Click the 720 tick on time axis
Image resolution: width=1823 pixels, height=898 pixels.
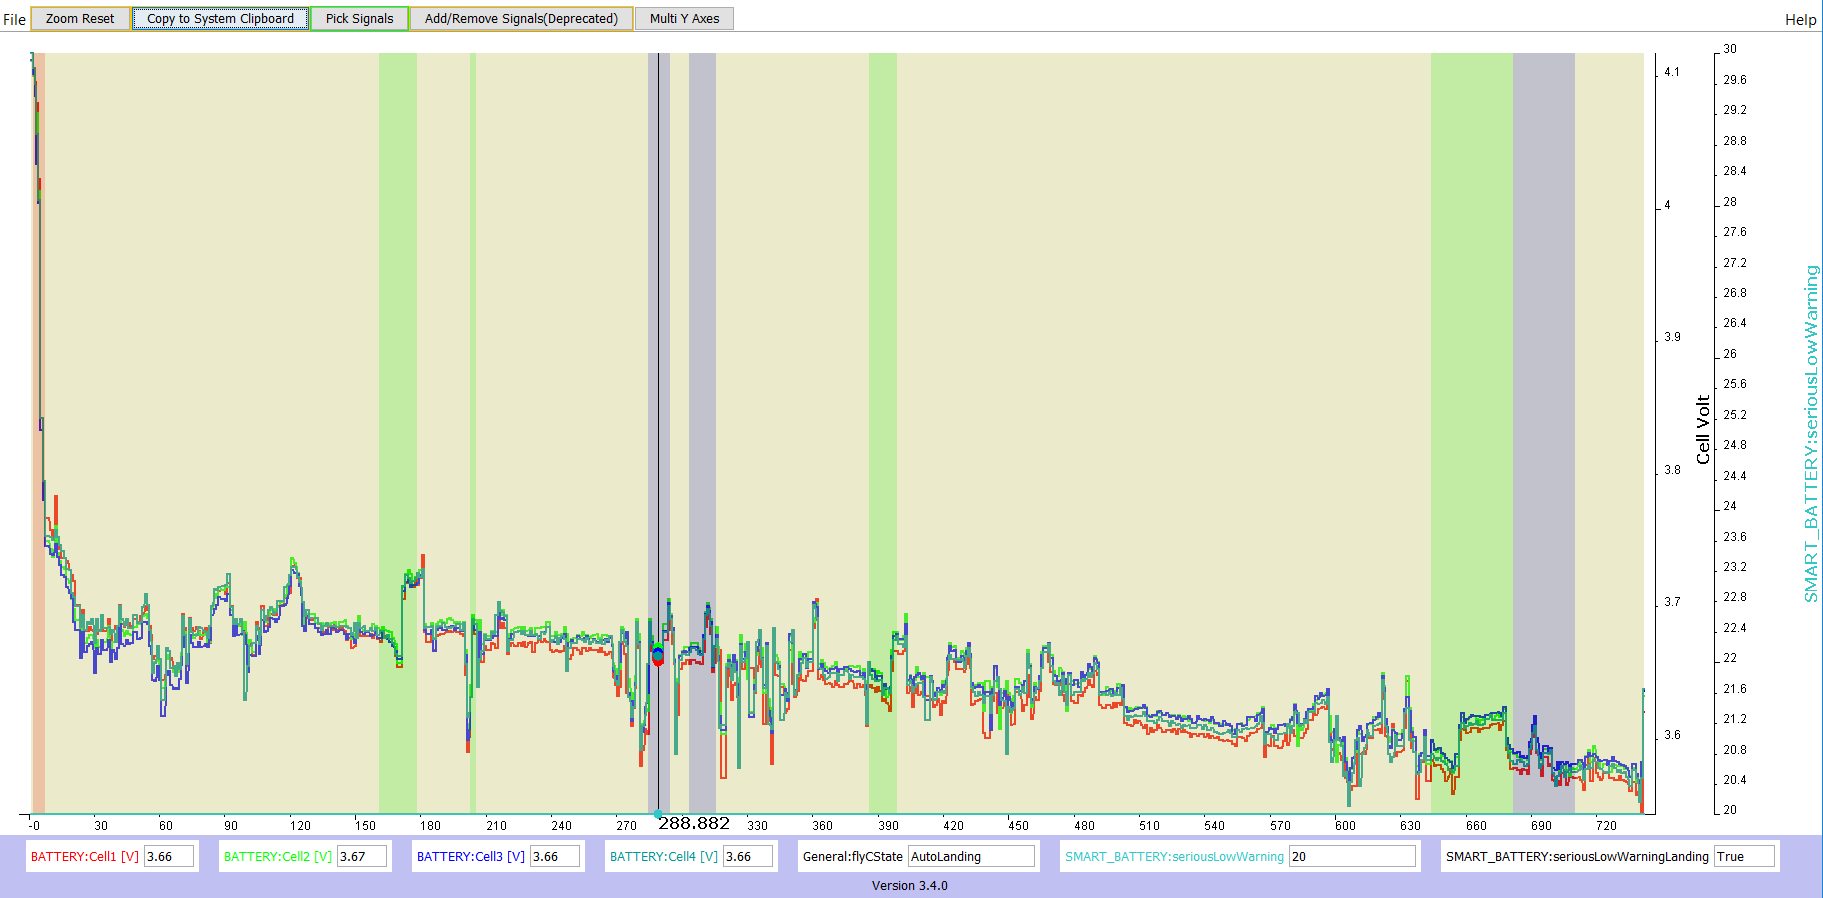tap(1606, 825)
